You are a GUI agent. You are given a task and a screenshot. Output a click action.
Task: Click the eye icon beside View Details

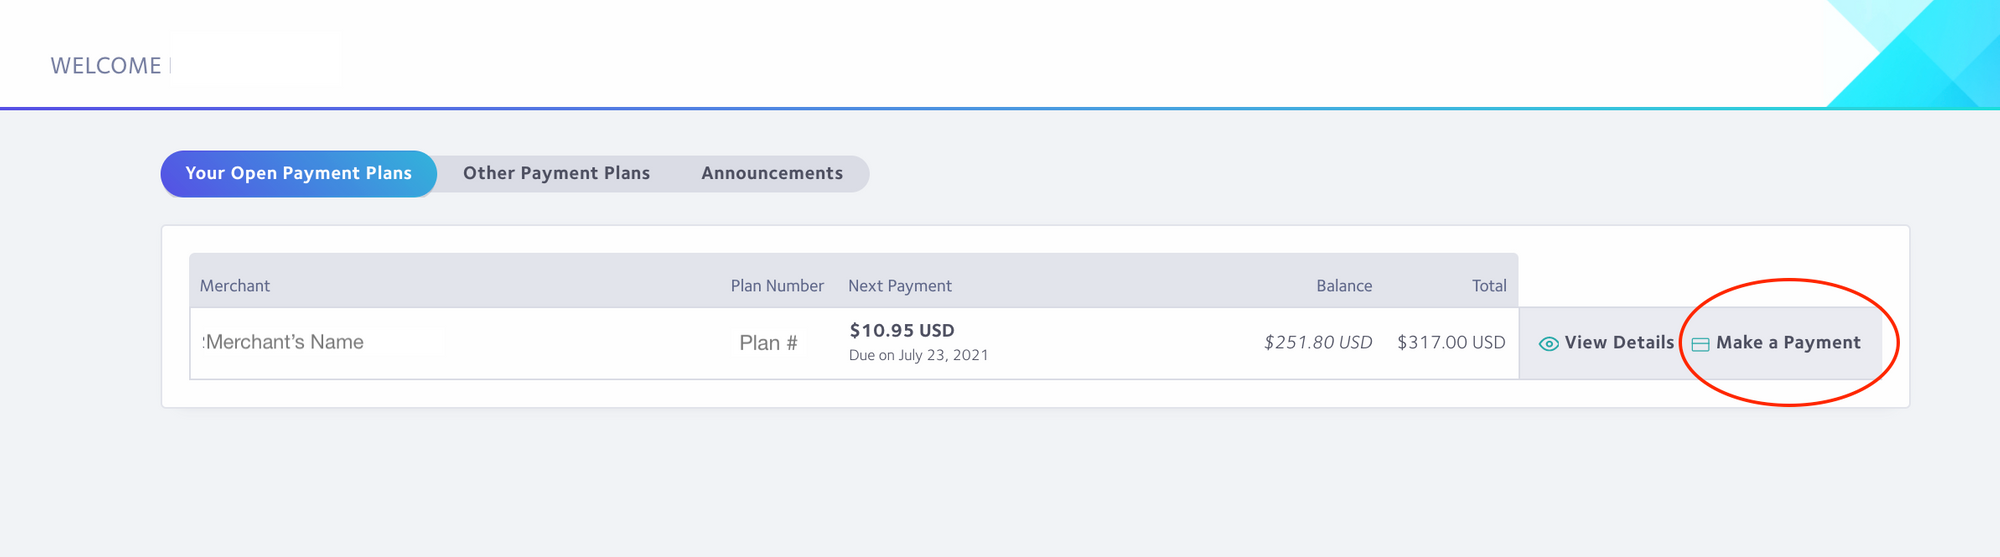coord(1548,344)
